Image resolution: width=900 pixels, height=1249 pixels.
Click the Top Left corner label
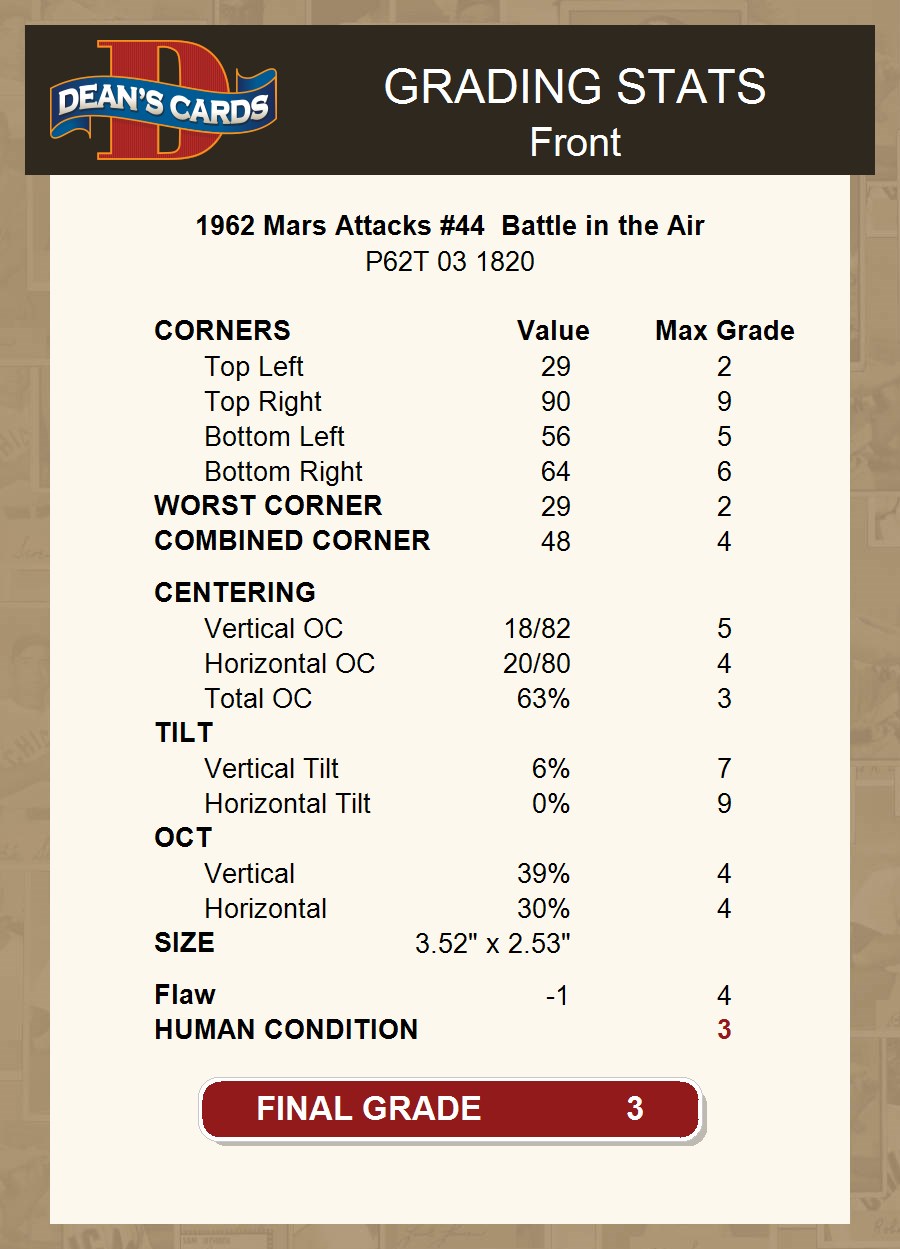[254, 367]
